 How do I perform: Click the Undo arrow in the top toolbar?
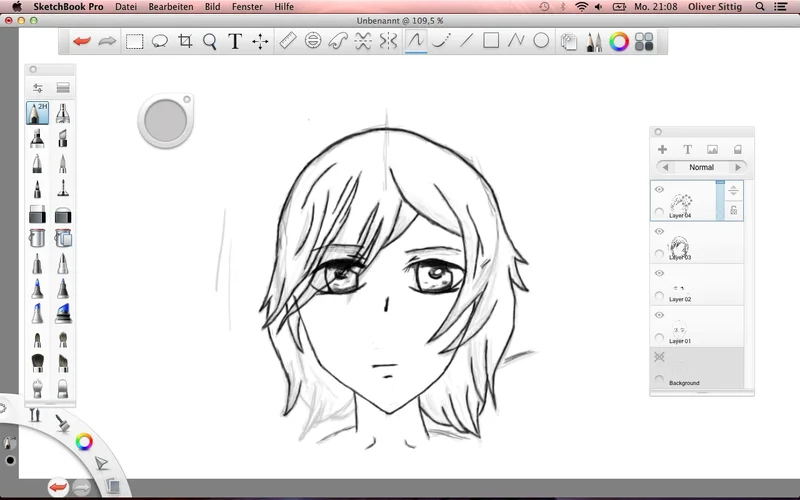(82, 41)
